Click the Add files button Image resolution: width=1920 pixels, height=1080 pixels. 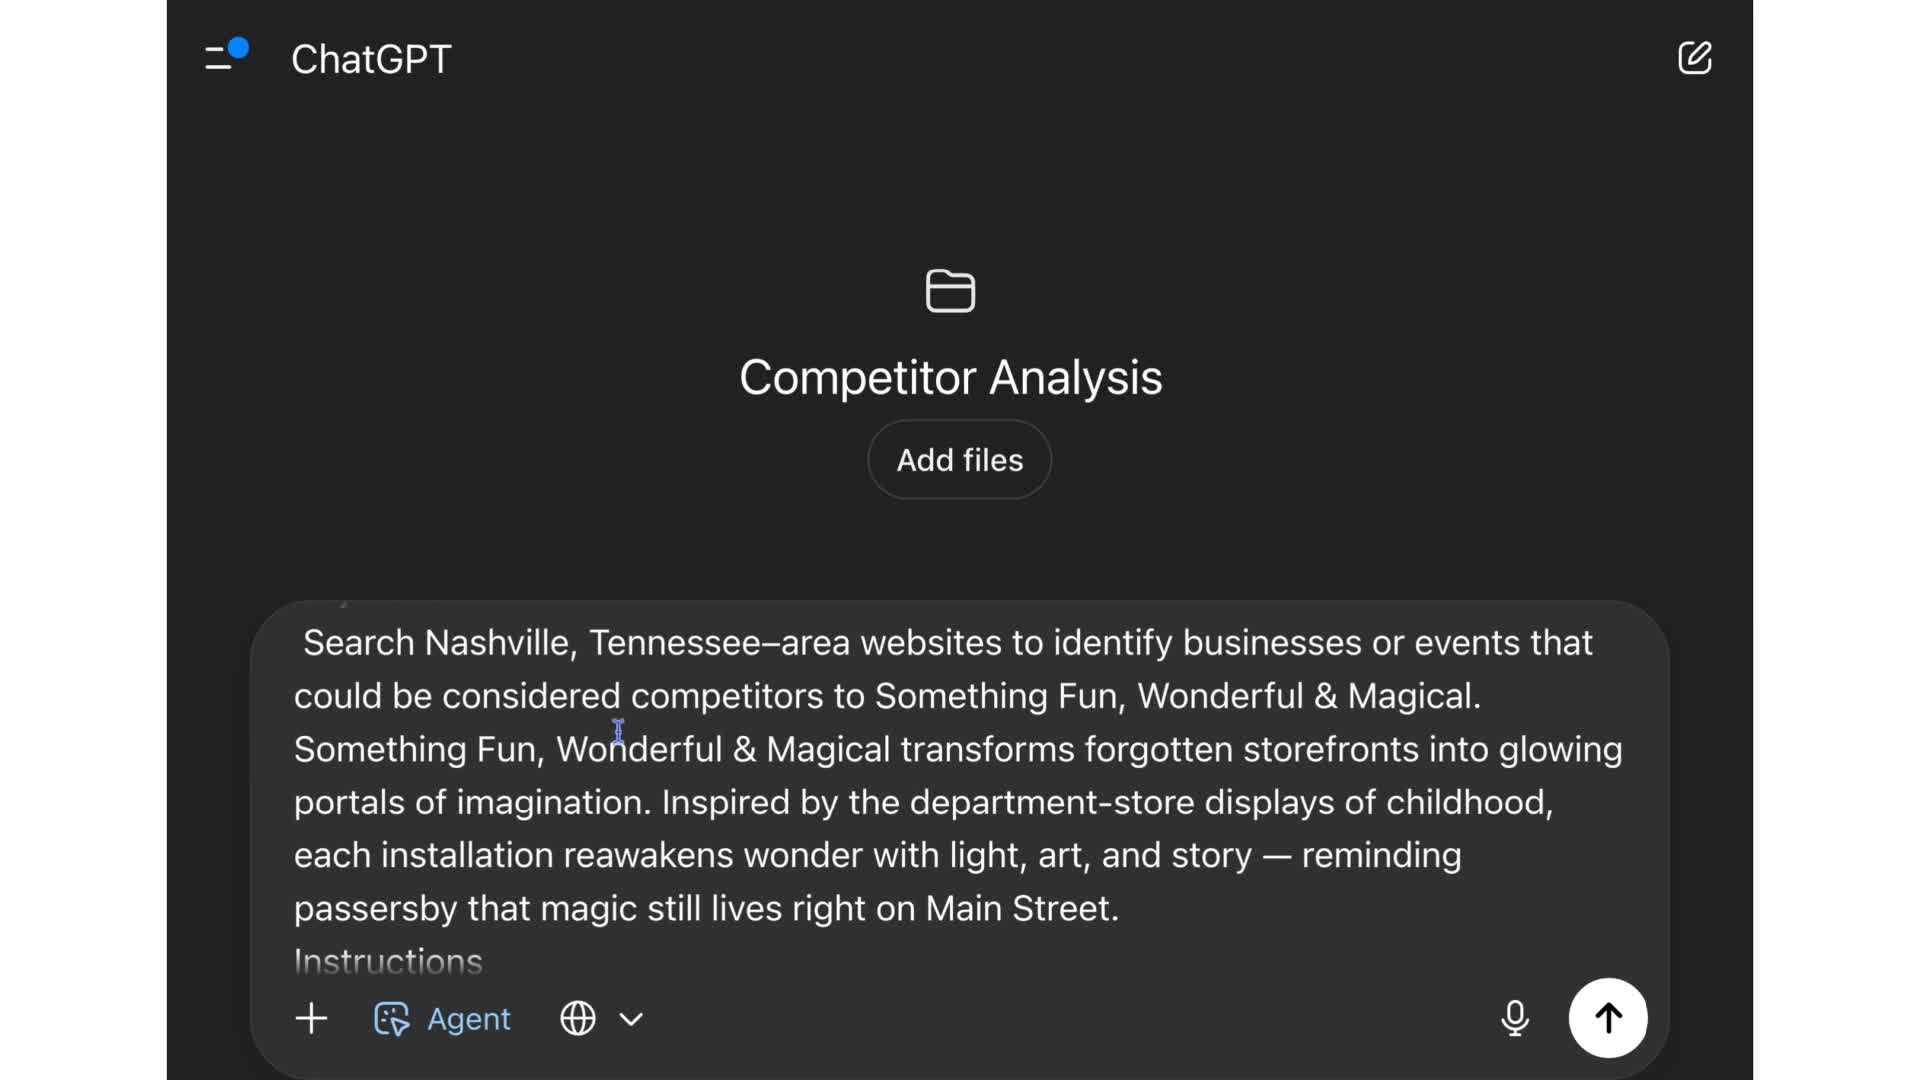(959, 460)
